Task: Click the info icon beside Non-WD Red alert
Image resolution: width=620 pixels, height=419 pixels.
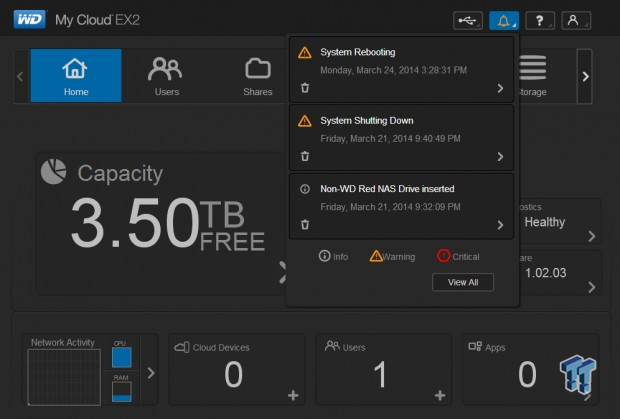Action: [305, 189]
